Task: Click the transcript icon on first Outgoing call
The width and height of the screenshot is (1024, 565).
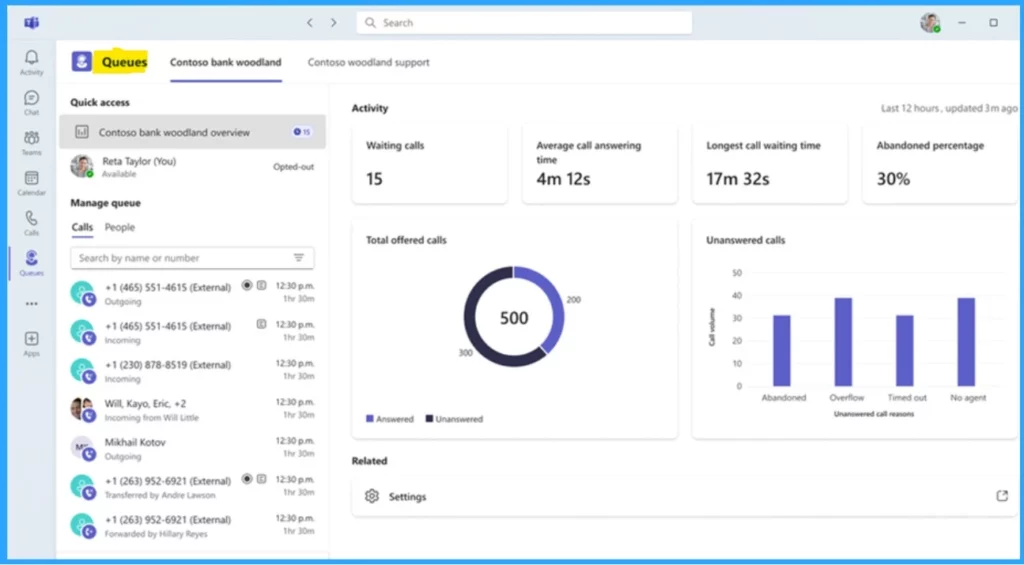Action: tap(261, 285)
